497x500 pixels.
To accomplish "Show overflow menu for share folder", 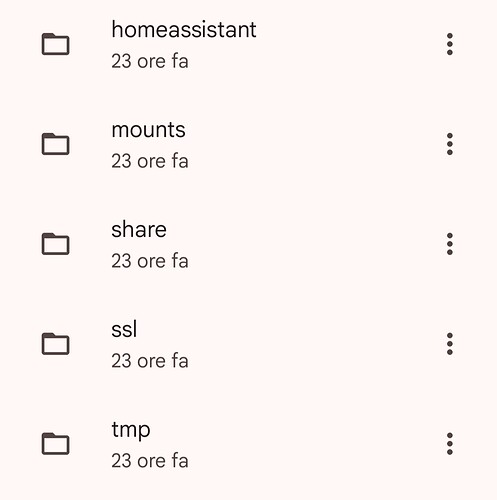I will click(450, 244).
